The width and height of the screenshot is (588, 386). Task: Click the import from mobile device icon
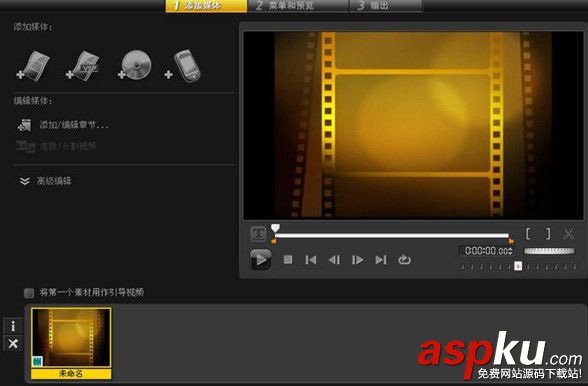click(184, 66)
